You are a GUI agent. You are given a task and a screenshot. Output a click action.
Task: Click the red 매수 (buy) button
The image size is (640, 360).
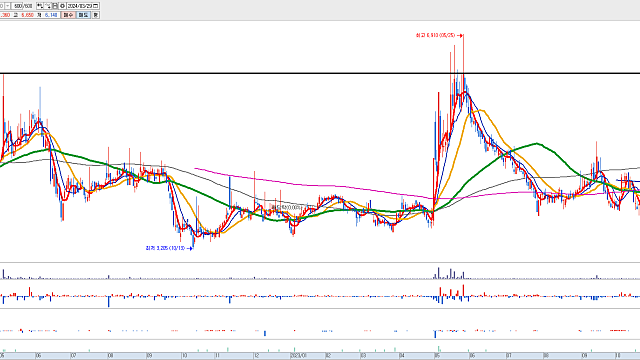click(x=68, y=15)
